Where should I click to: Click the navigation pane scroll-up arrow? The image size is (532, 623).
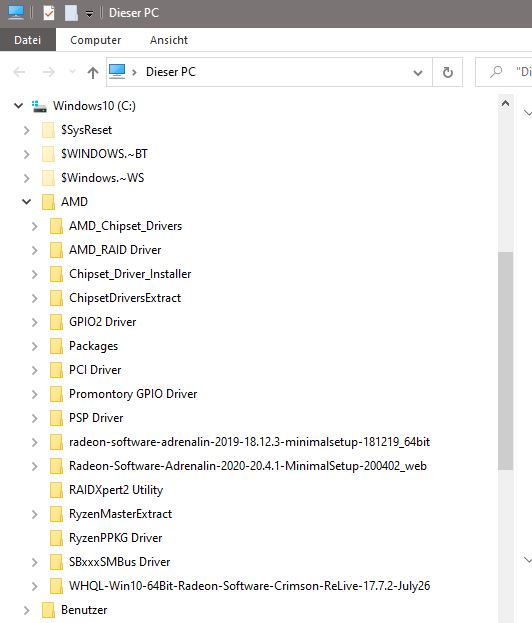click(505, 104)
